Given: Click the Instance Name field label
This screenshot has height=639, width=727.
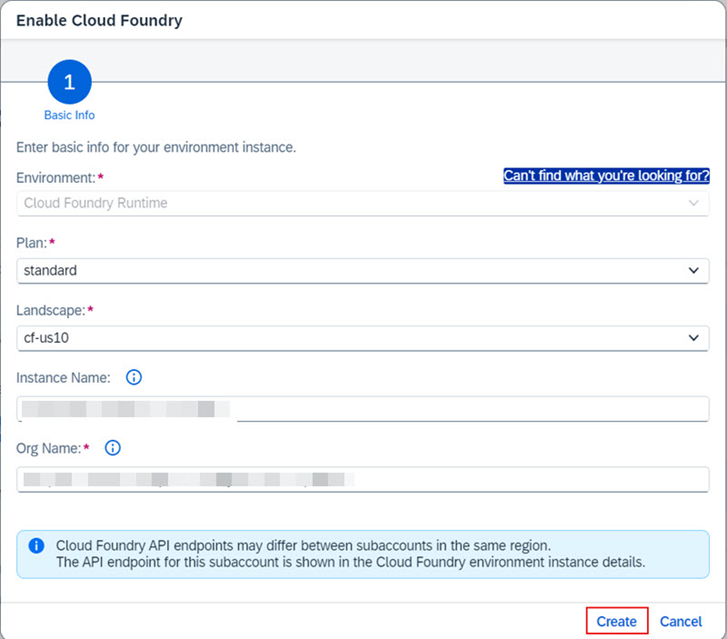Looking at the screenshot, I should 63,377.
